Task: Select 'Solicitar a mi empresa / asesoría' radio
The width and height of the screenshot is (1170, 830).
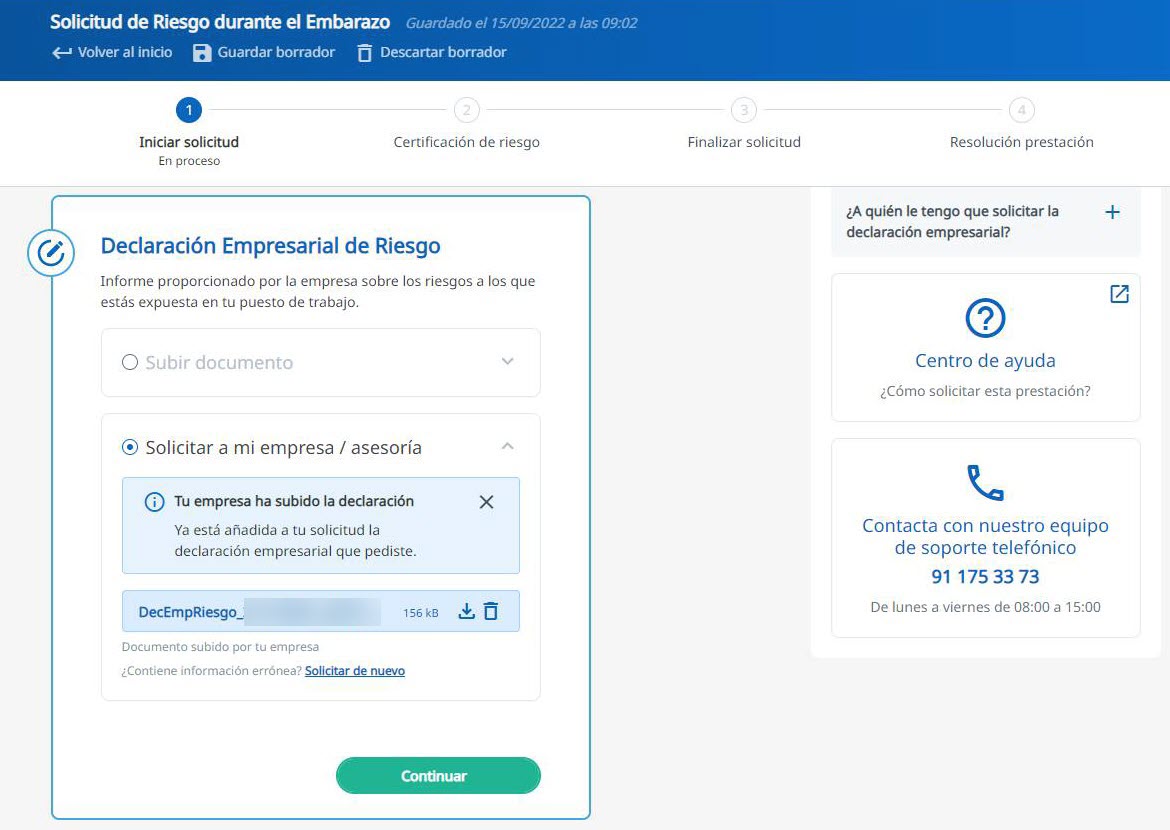Action: [x=130, y=448]
